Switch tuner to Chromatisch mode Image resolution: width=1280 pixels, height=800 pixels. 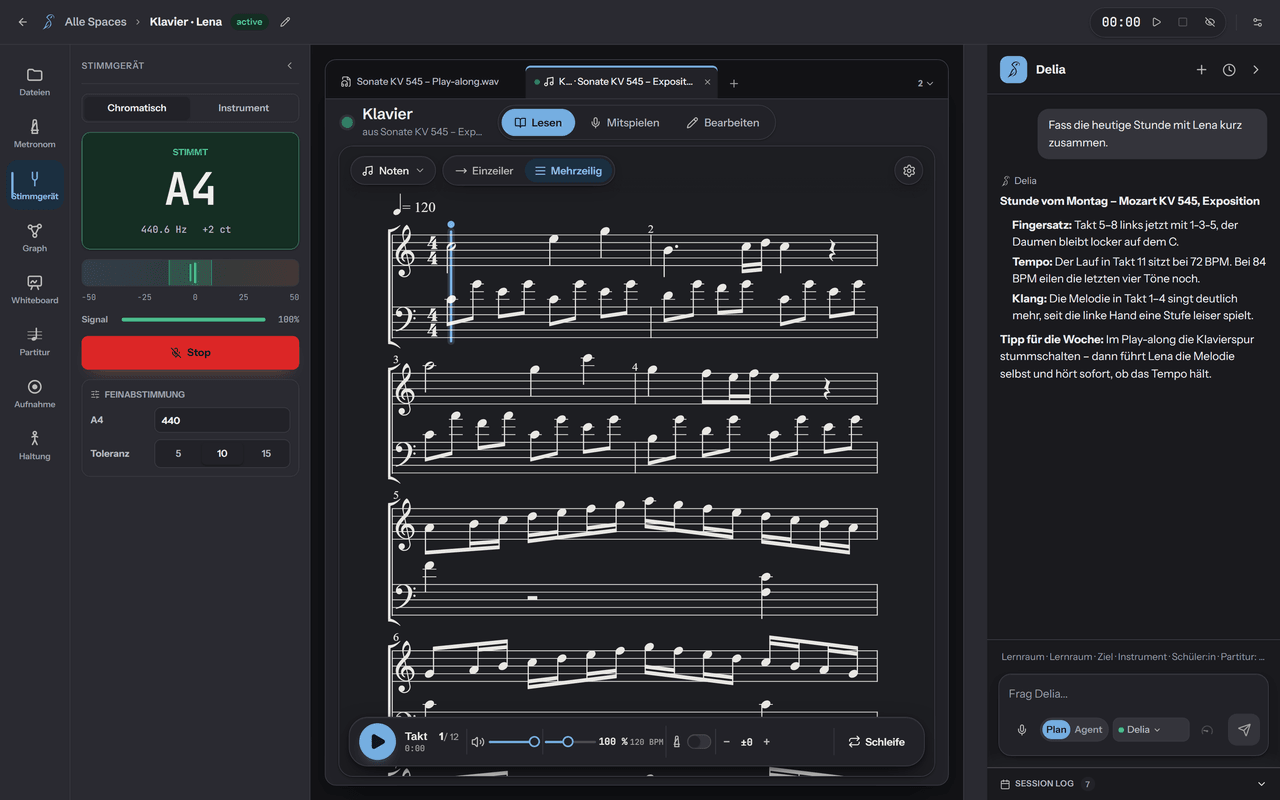click(x=137, y=108)
